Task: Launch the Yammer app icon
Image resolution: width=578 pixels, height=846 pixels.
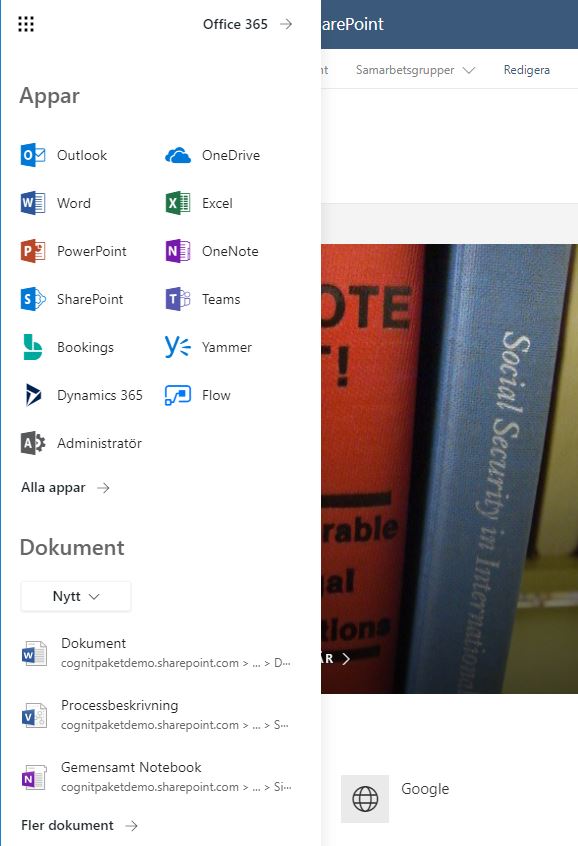Action: tap(178, 347)
